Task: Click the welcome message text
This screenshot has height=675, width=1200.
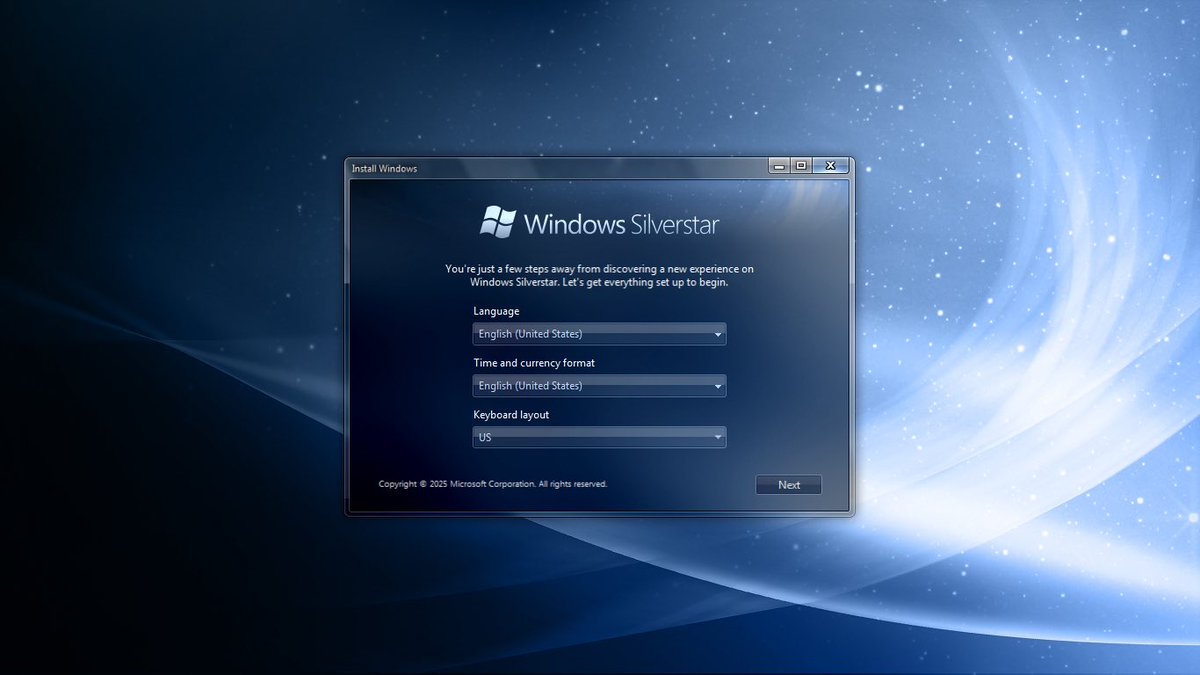Action: tap(599, 275)
